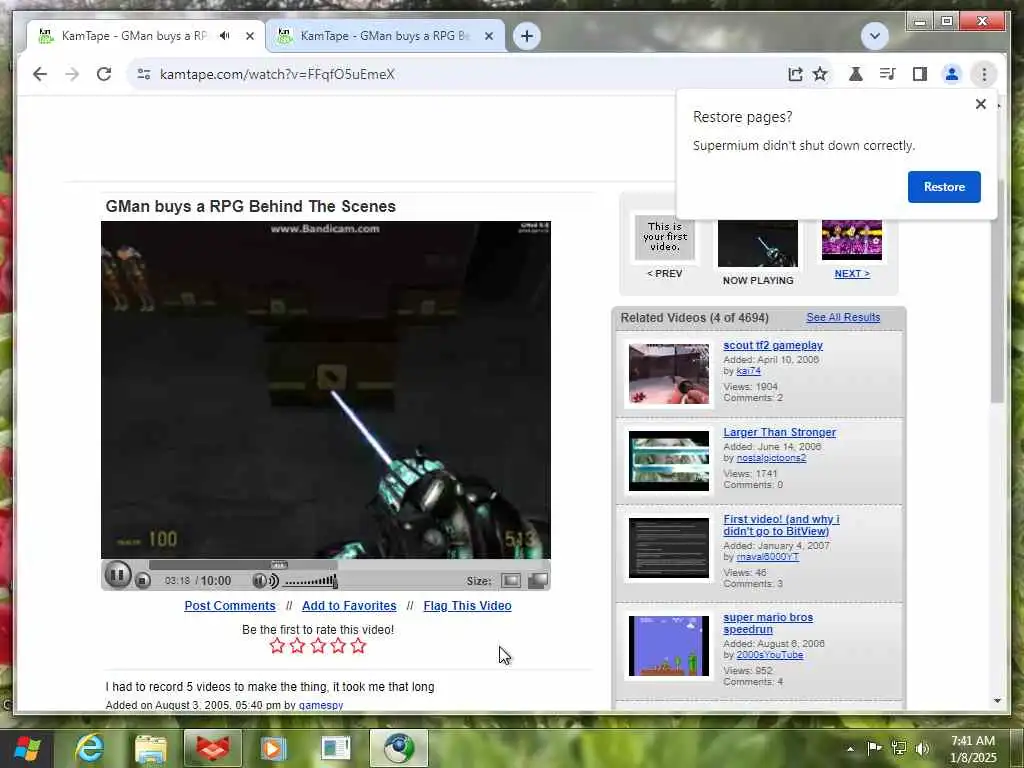1024x768 pixels.
Task: Rate video five stars
Action: click(x=358, y=646)
